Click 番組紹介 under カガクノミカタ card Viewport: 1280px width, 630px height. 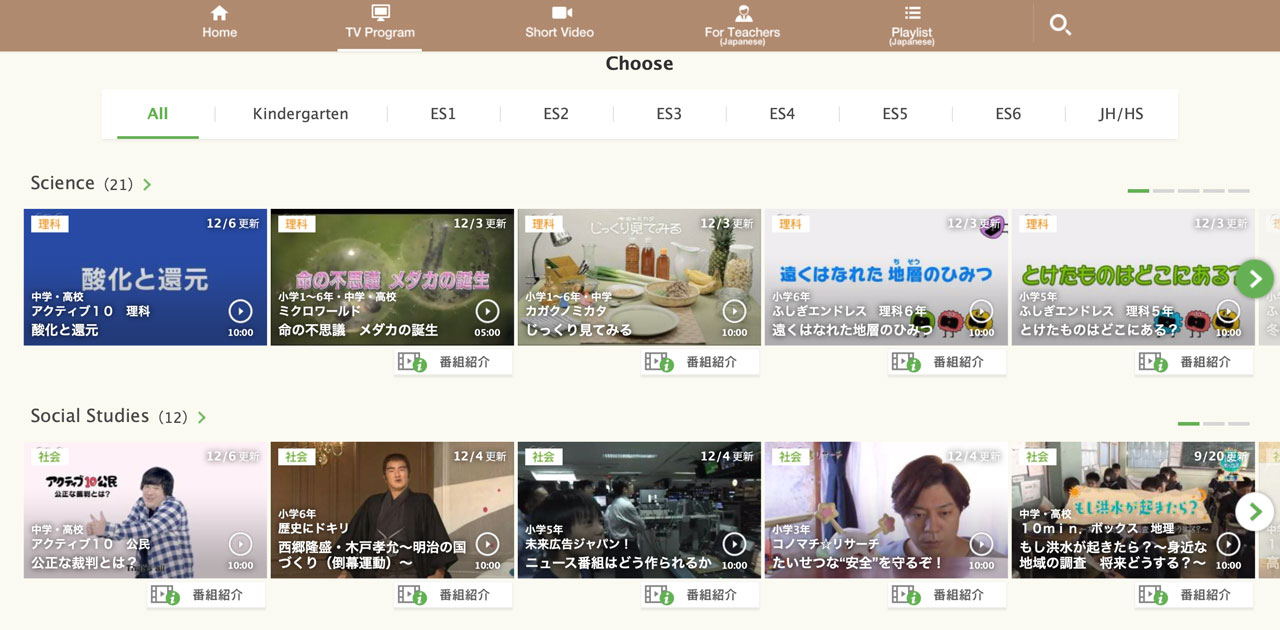coord(700,362)
